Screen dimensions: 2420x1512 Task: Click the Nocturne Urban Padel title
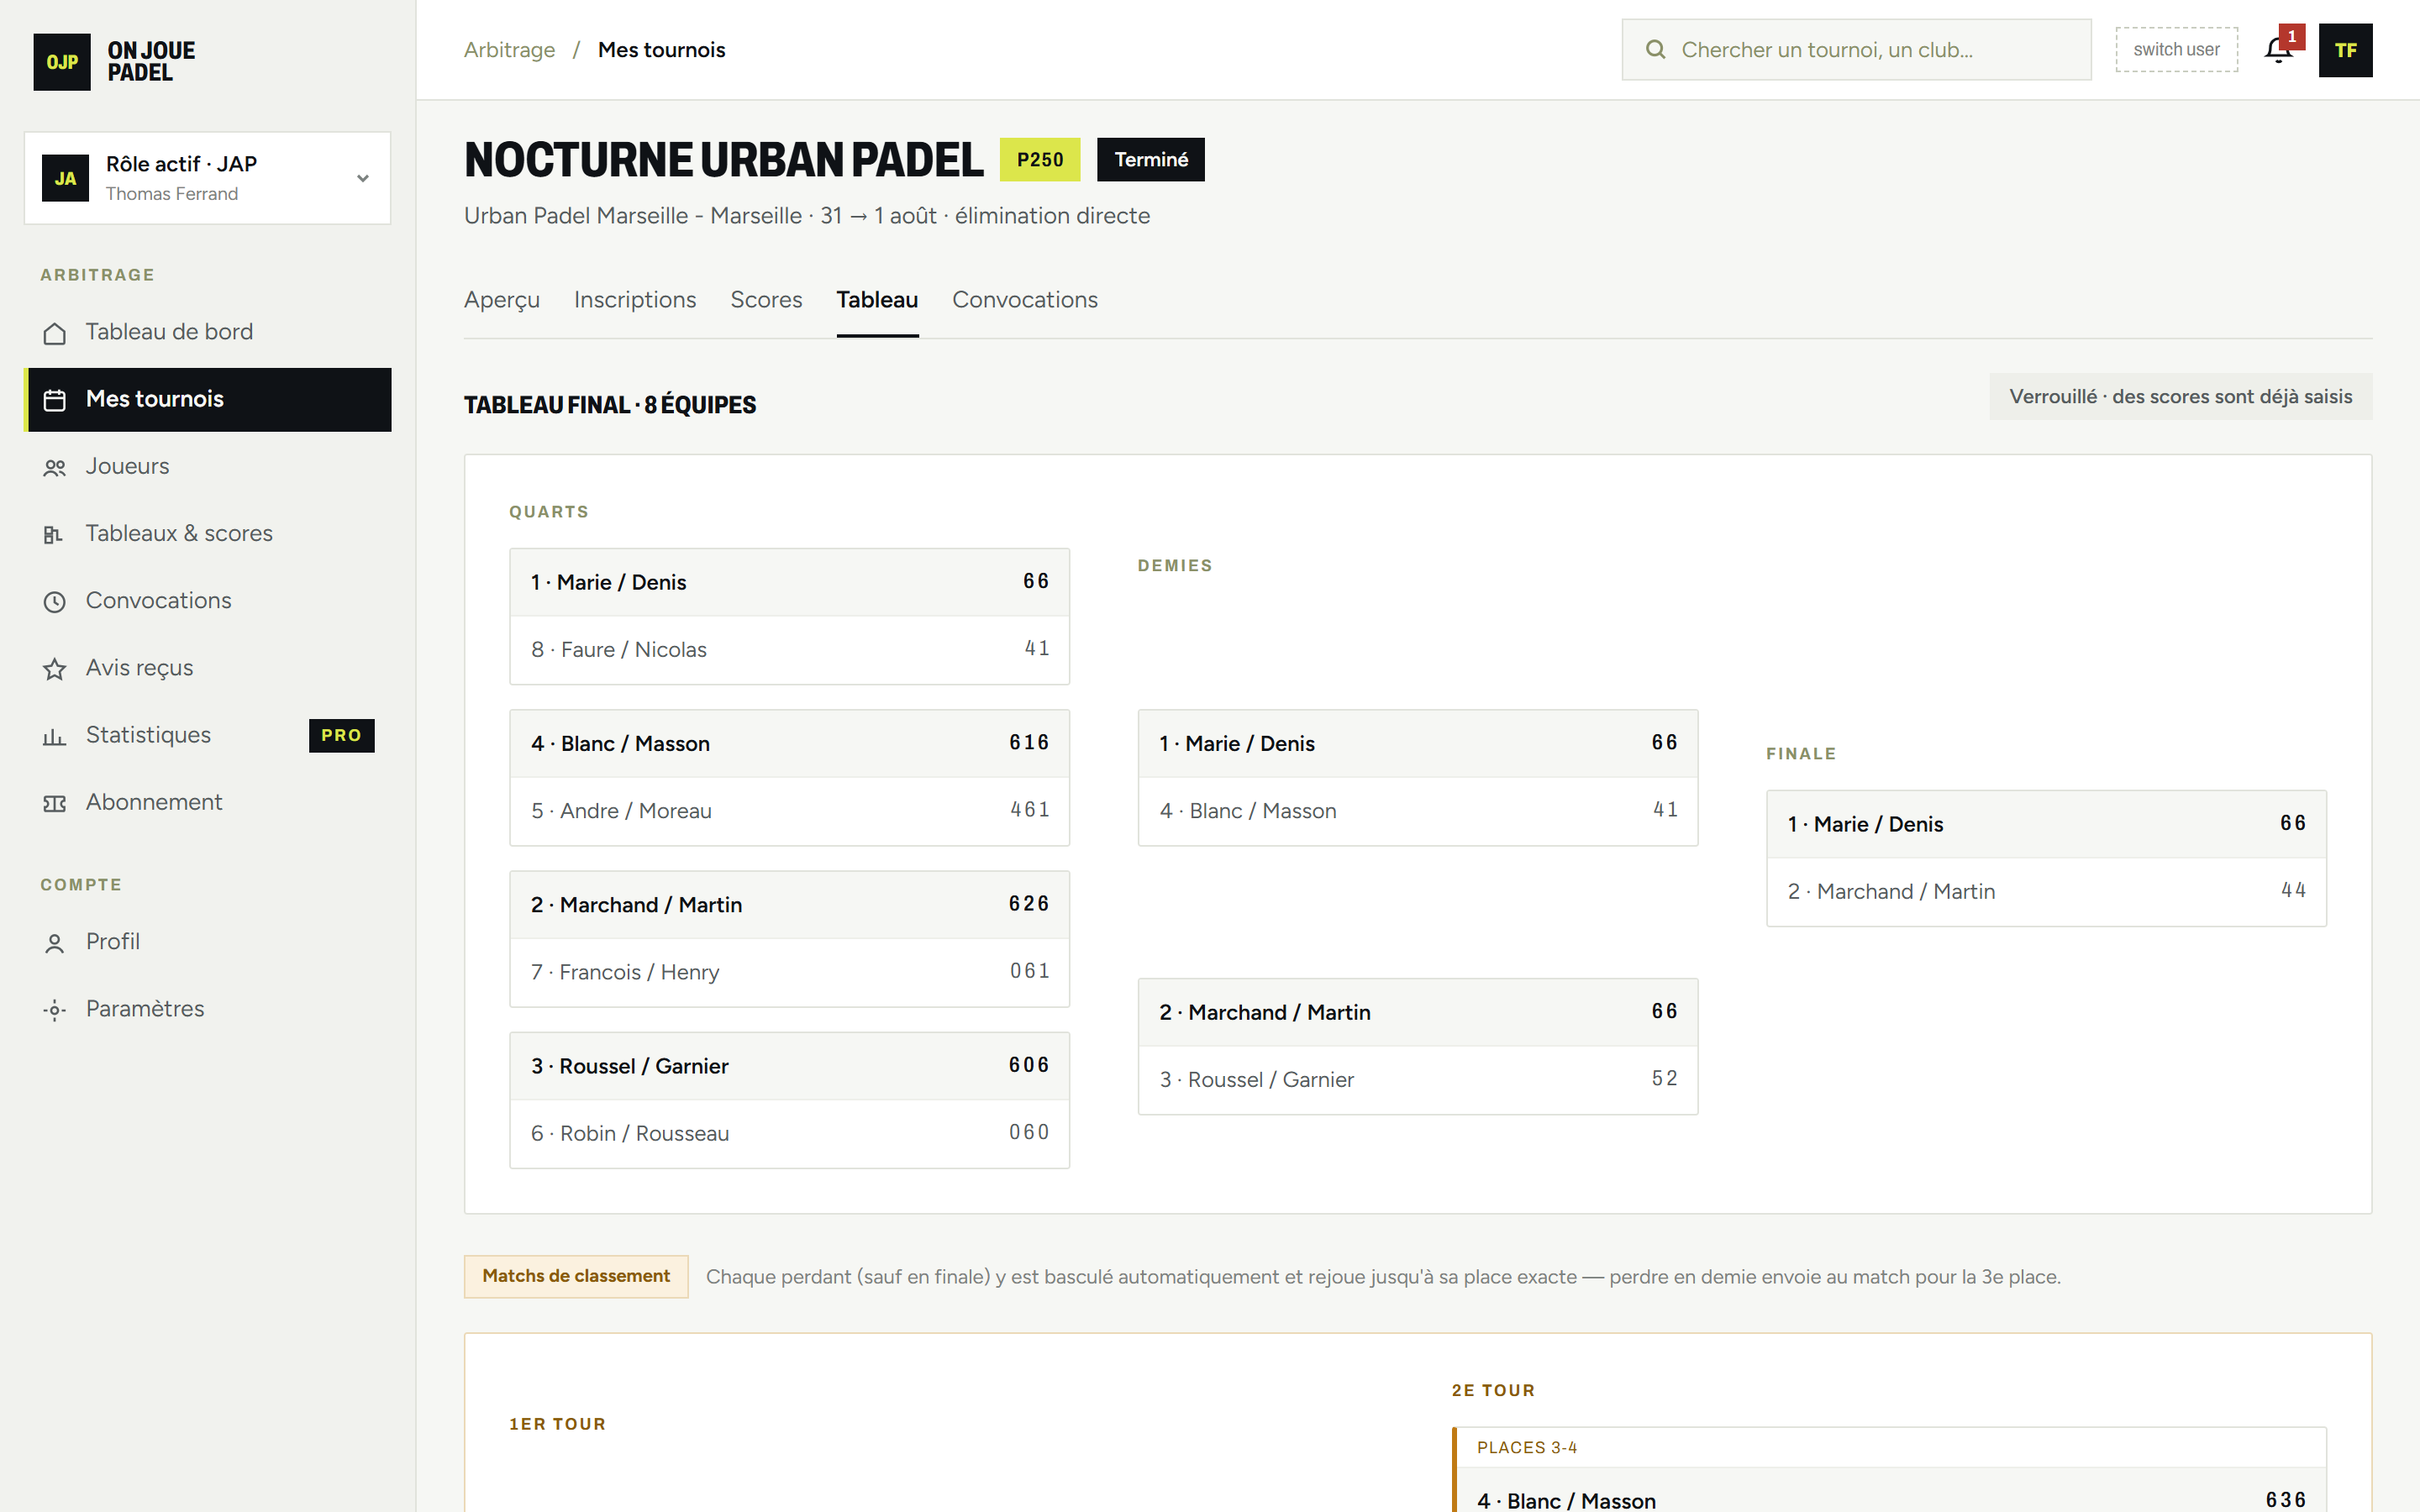pyautogui.click(x=724, y=160)
